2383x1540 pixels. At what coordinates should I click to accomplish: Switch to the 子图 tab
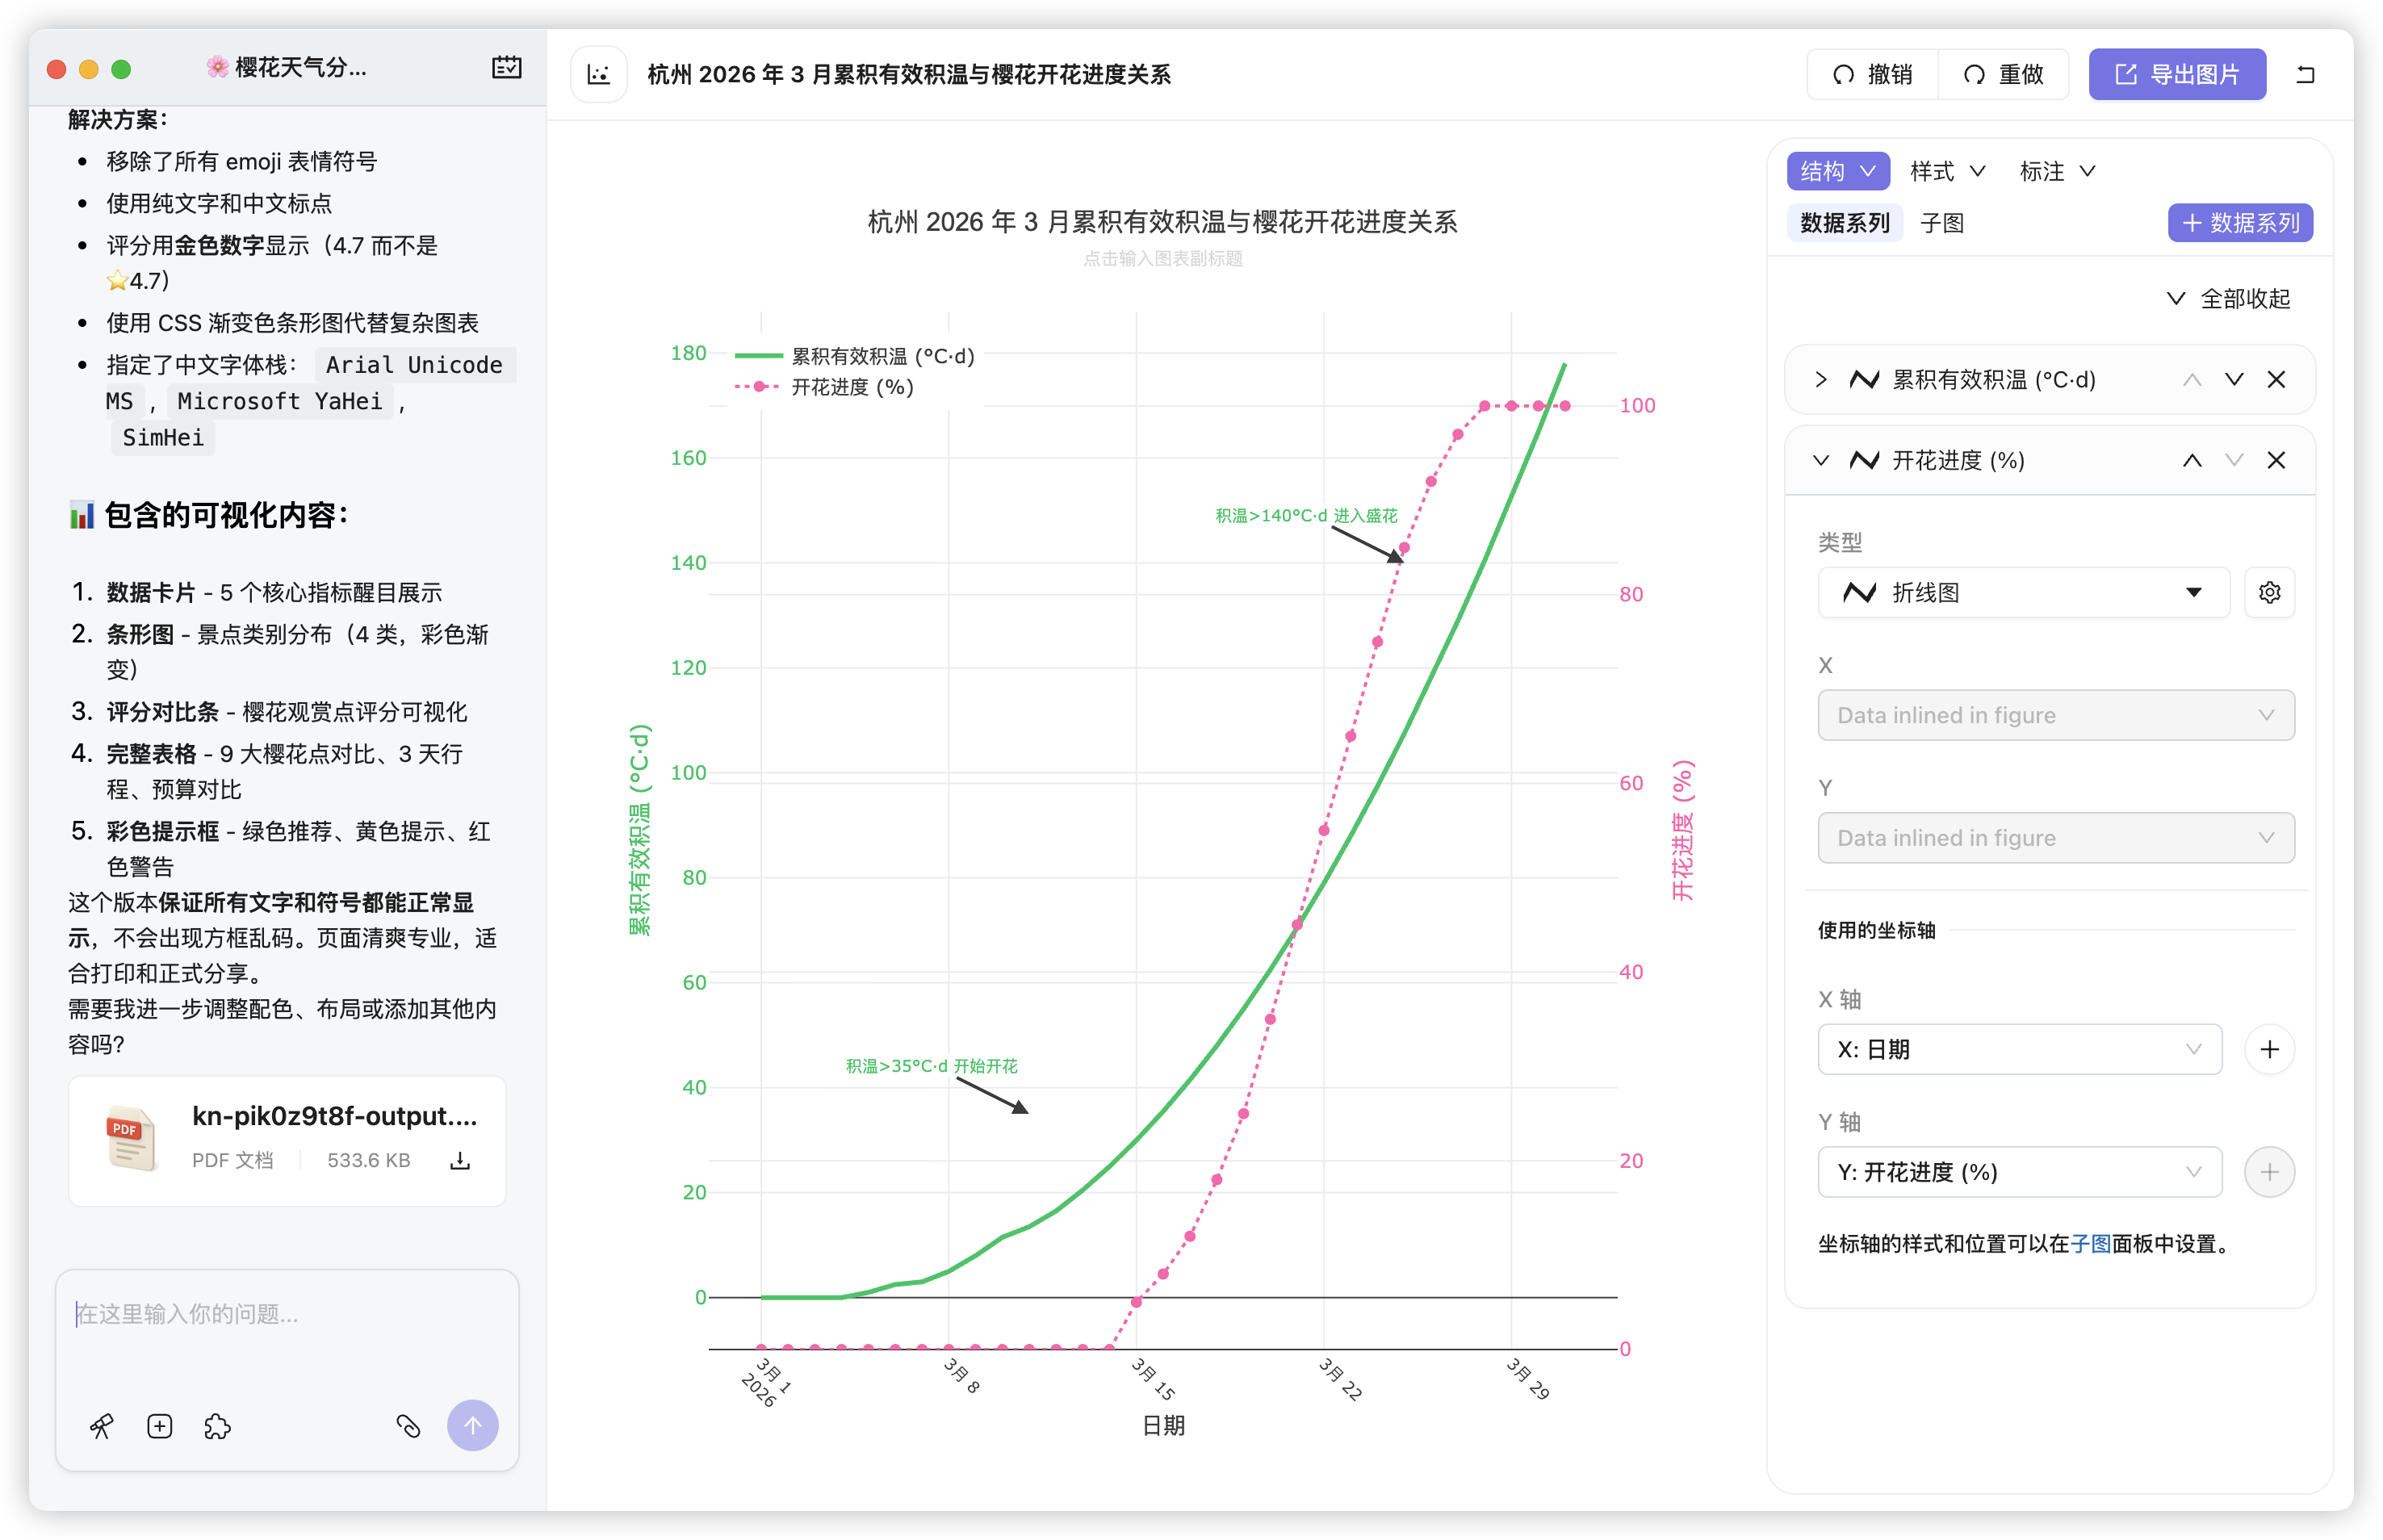pyautogui.click(x=1944, y=222)
